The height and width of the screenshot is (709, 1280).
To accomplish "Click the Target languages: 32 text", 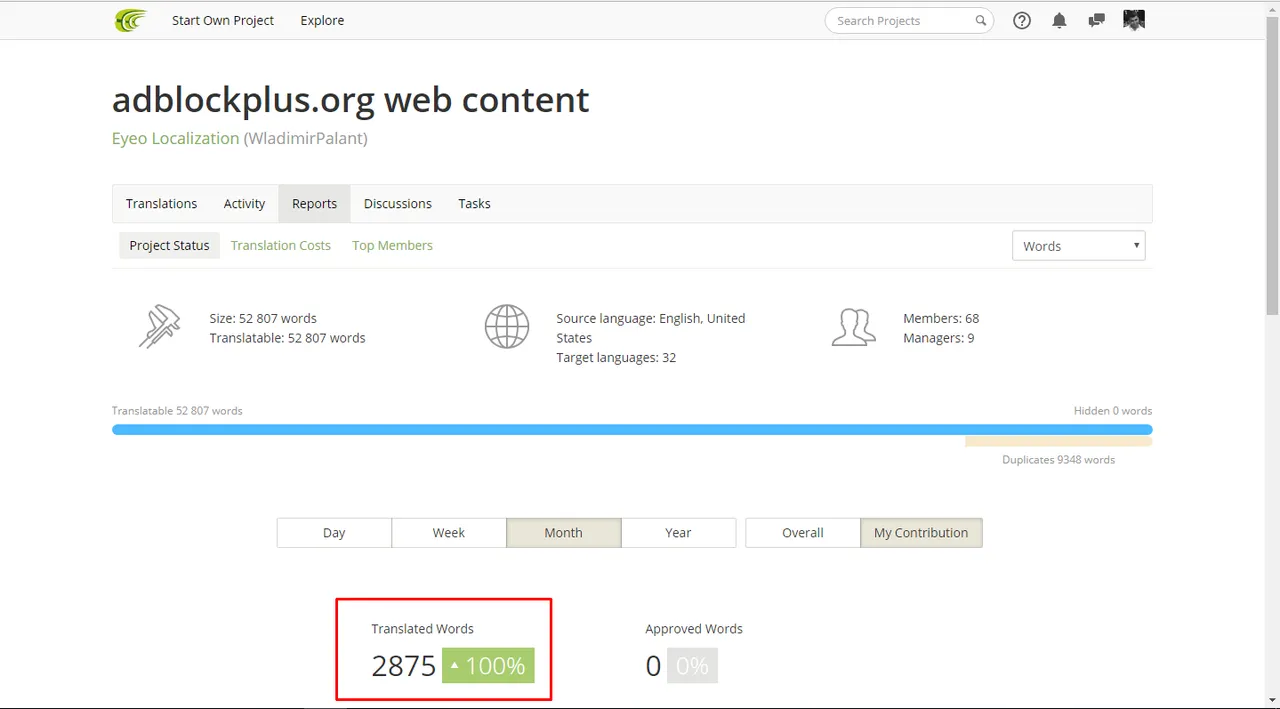I will click(616, 357).
